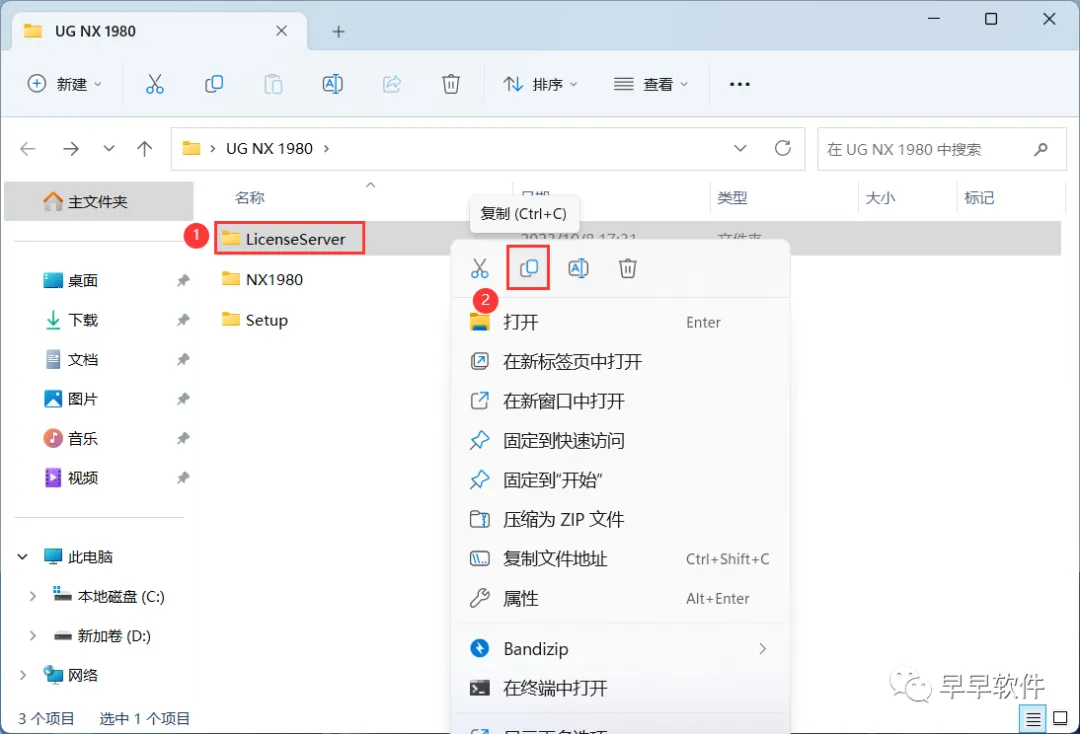The width and height of the screenshot is (1080, 734).
Task: Open the 查看 view dropdown
Action: (651, 84)
